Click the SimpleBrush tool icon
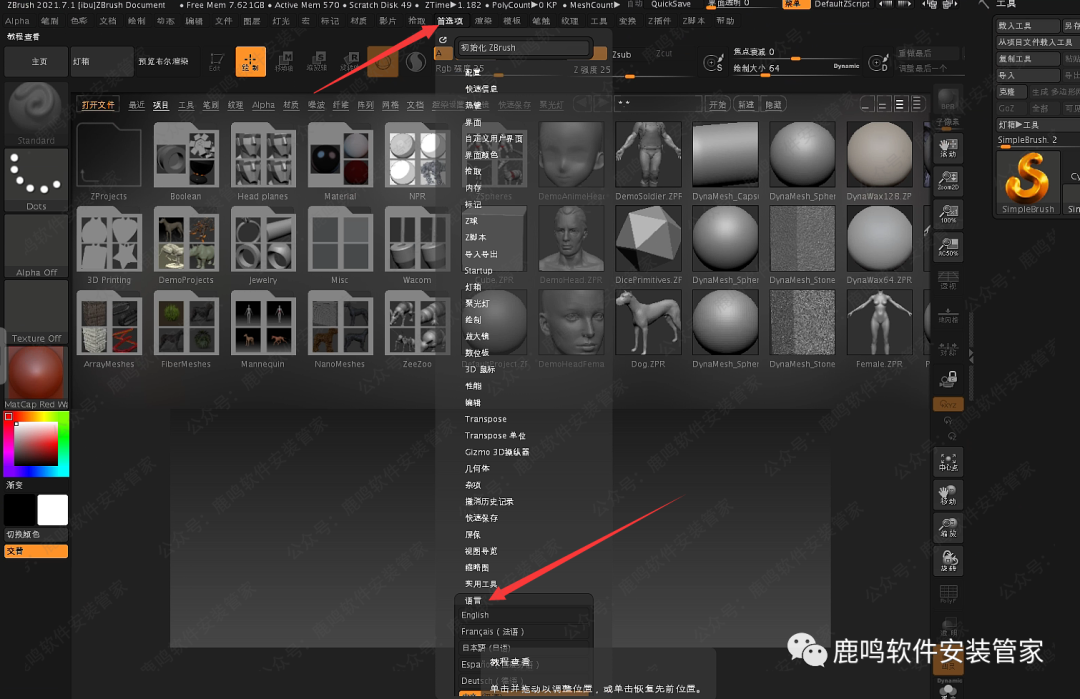 coord(1027,182)
